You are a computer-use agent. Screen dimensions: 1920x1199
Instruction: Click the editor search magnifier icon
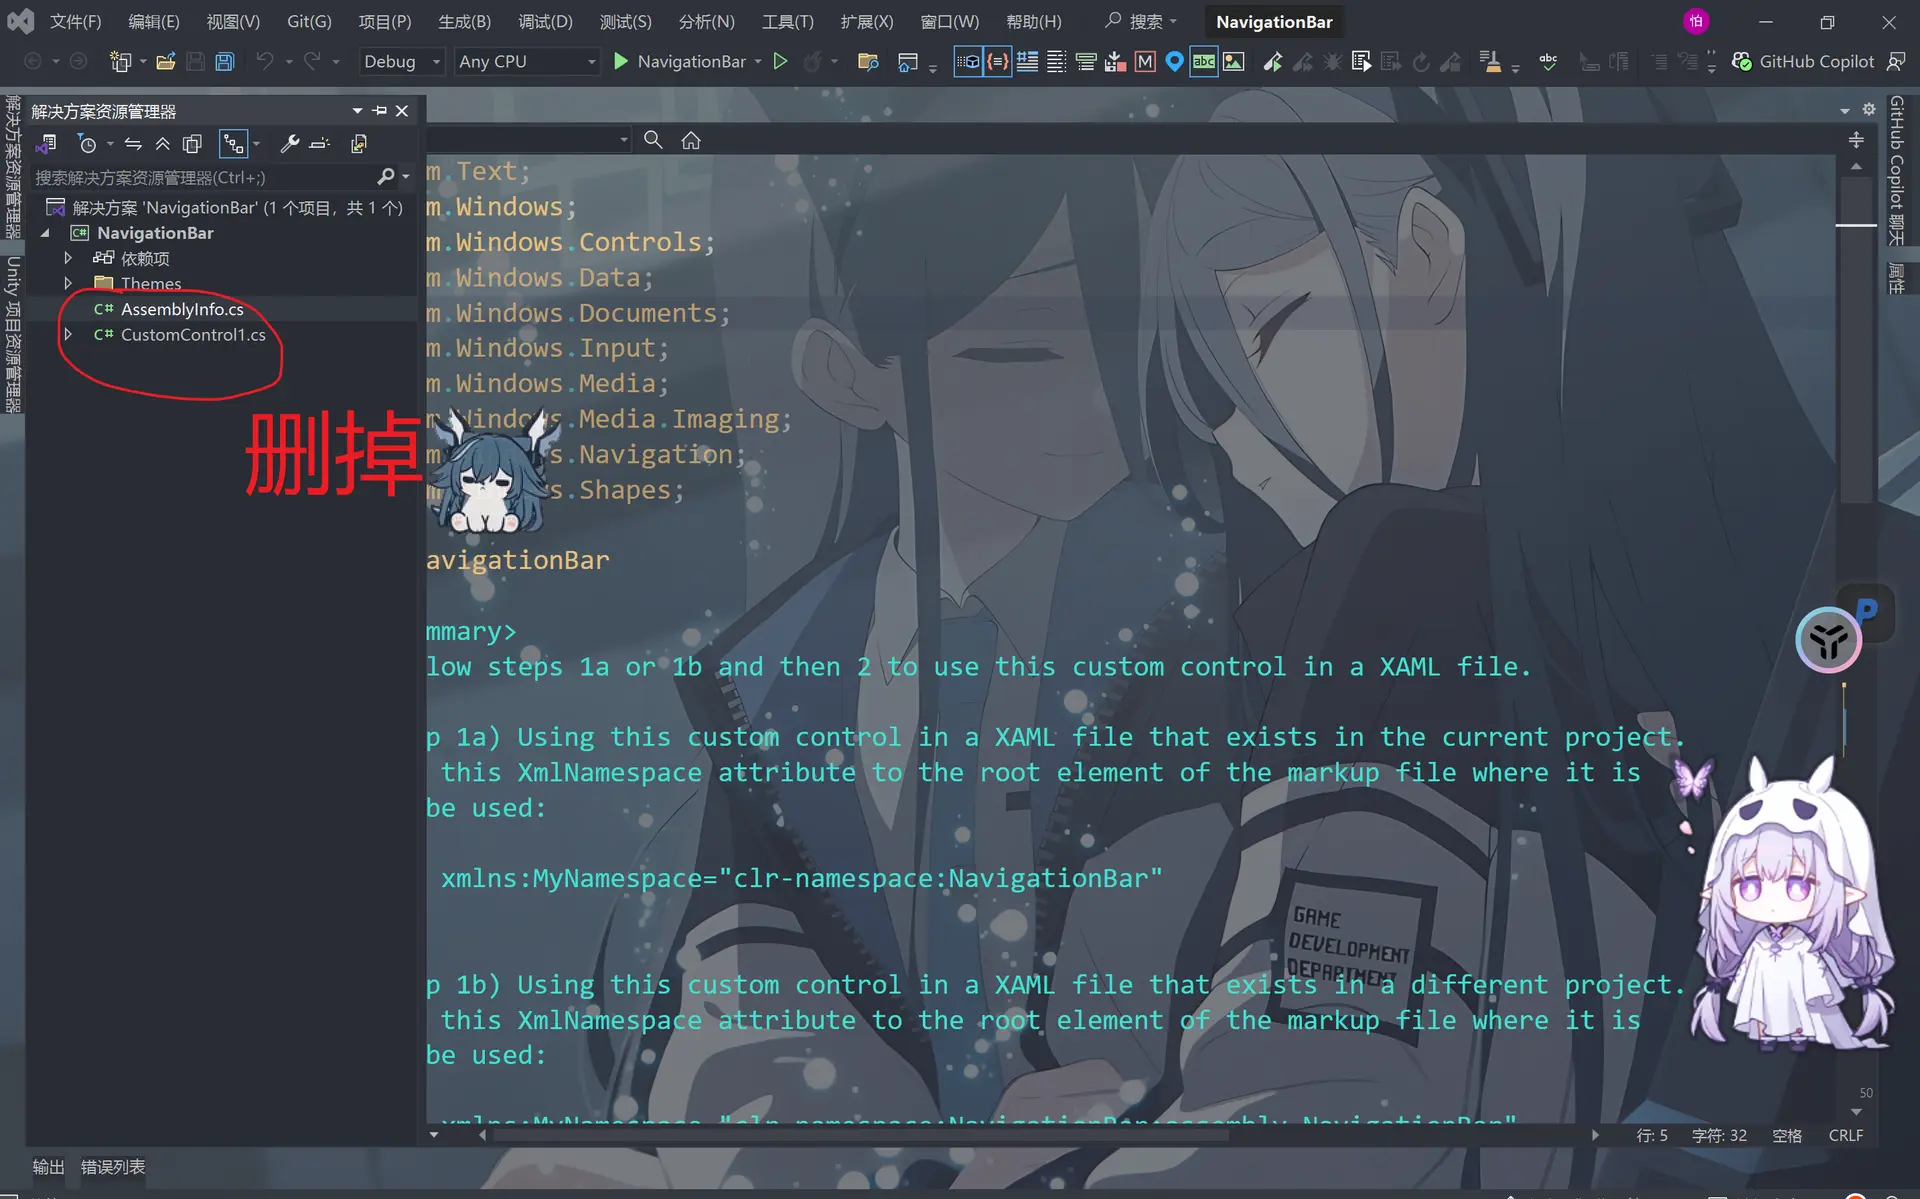653,140
